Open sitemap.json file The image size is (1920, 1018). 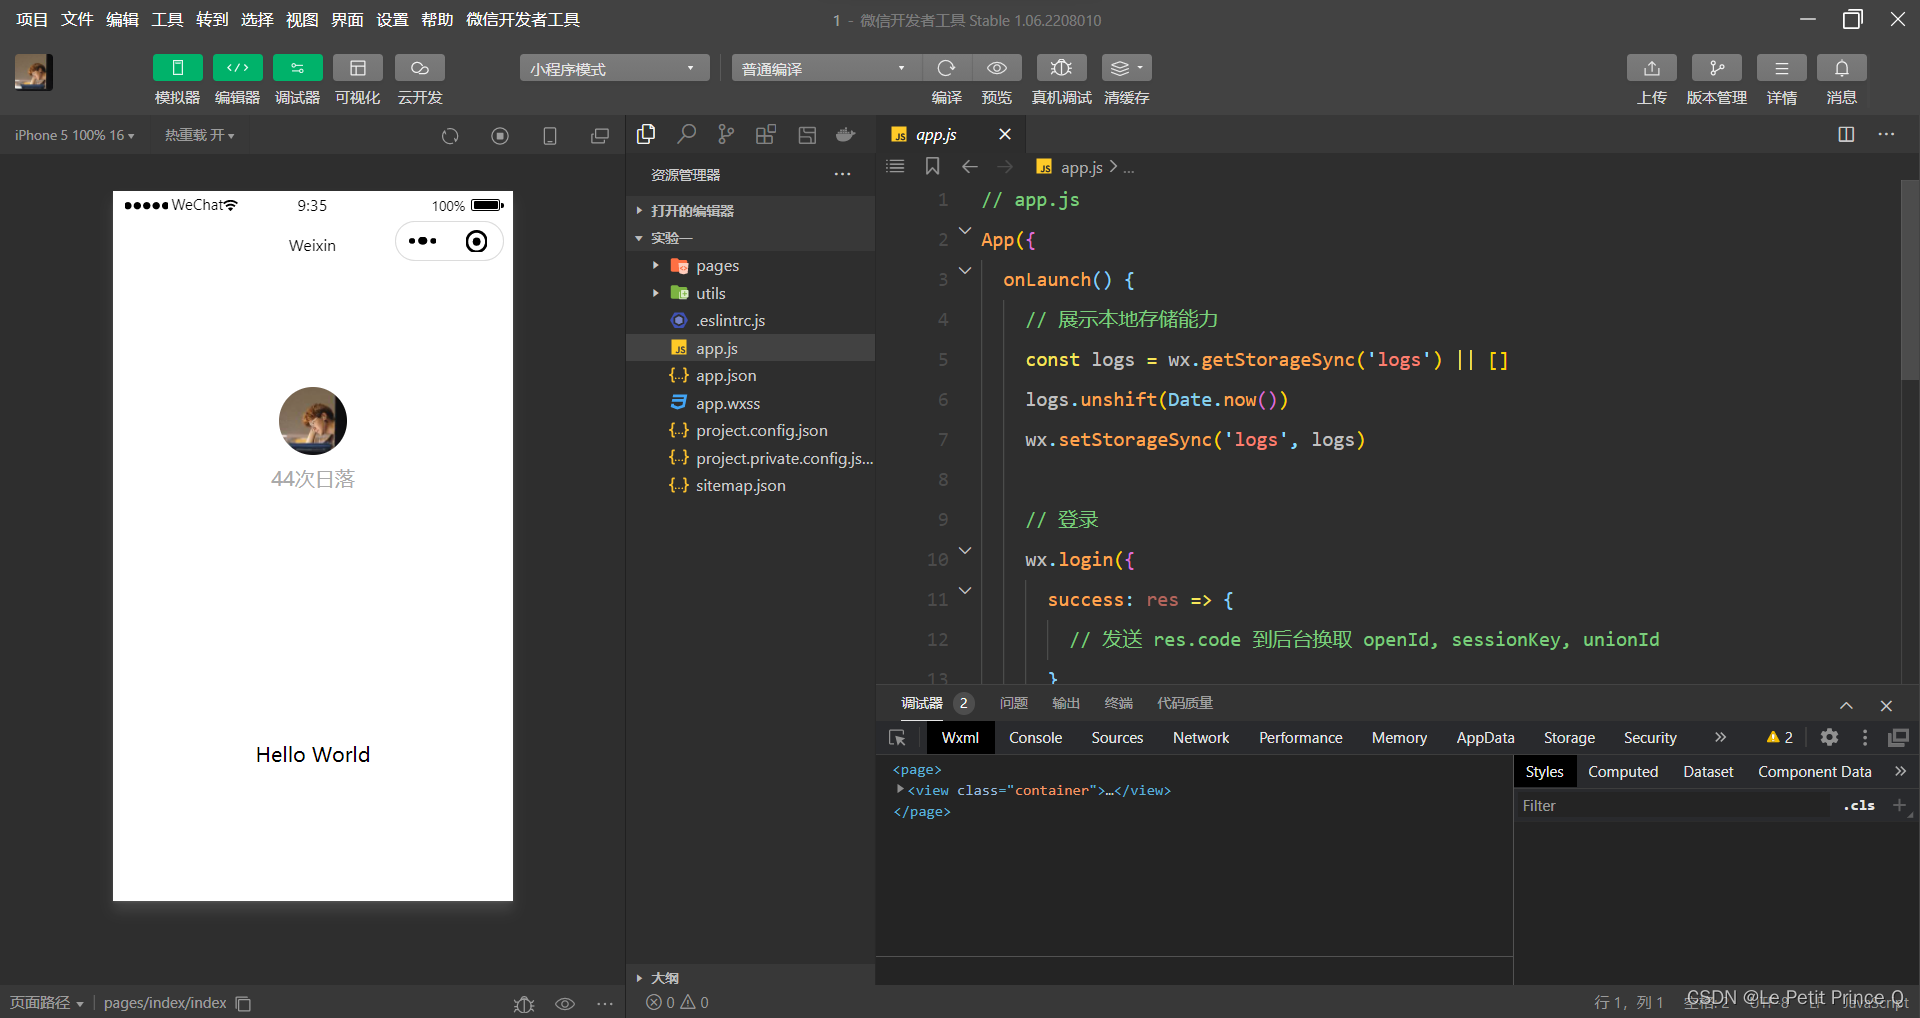[x=750, y=486]
